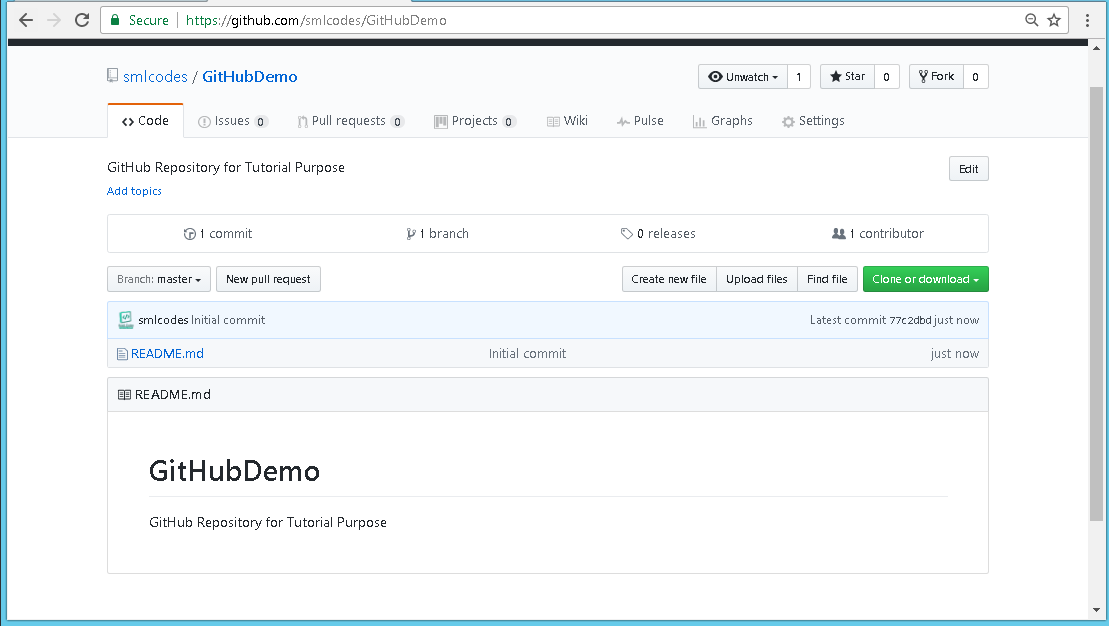Click the zoom magnifier icon in address bar

1032,20
